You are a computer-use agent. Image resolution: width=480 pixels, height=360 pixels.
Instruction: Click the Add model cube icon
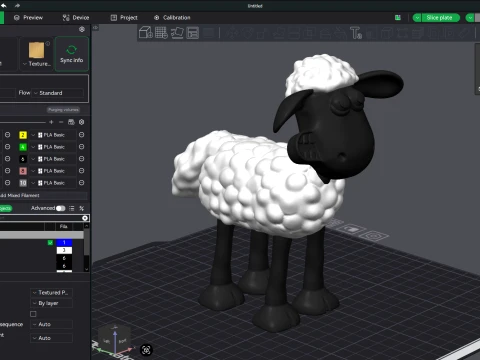146,33
